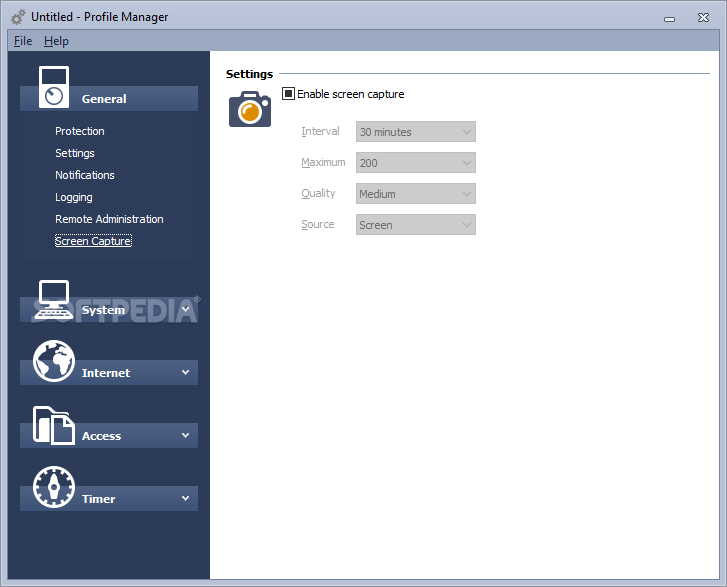Screen dimensions: 727x587
Task: Select the Access section header label
Action: tap(102, 436)
